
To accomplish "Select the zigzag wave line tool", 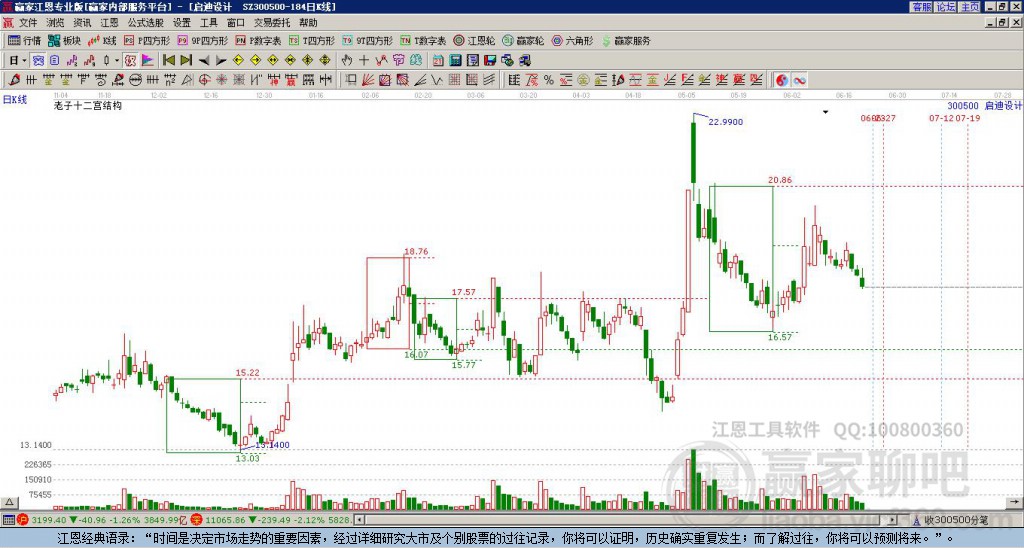I will pyautogui.click(x=437, y=80).
